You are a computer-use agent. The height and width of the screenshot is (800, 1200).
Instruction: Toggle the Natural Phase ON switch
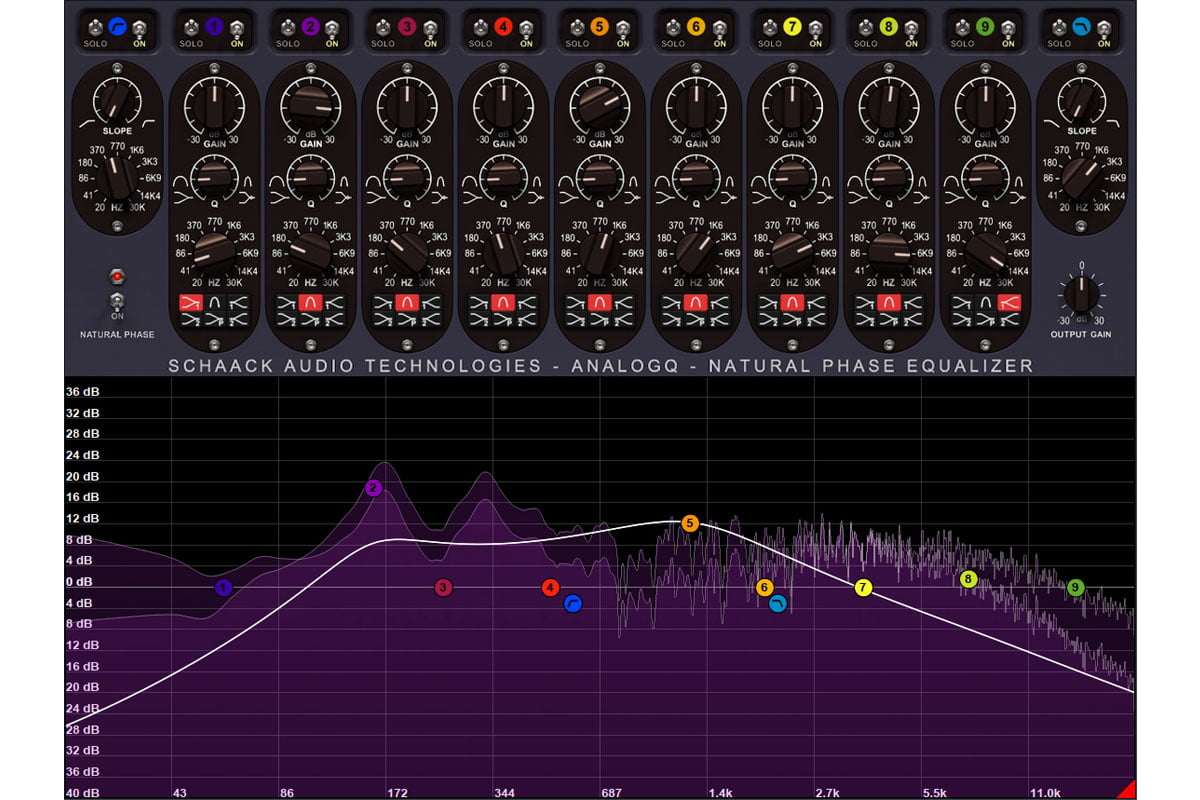(117, 301)
